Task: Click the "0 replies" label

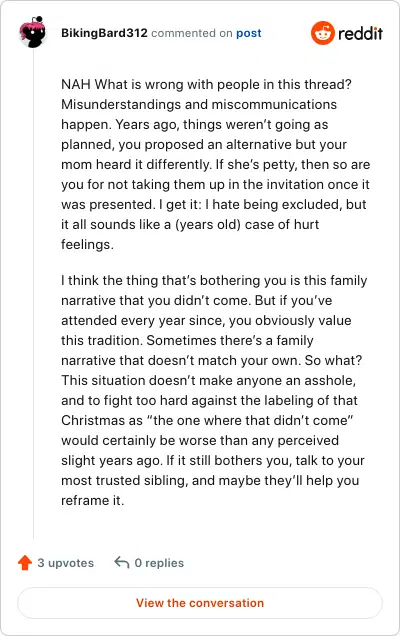Action: pyautogui.click(x=159, y=563)
